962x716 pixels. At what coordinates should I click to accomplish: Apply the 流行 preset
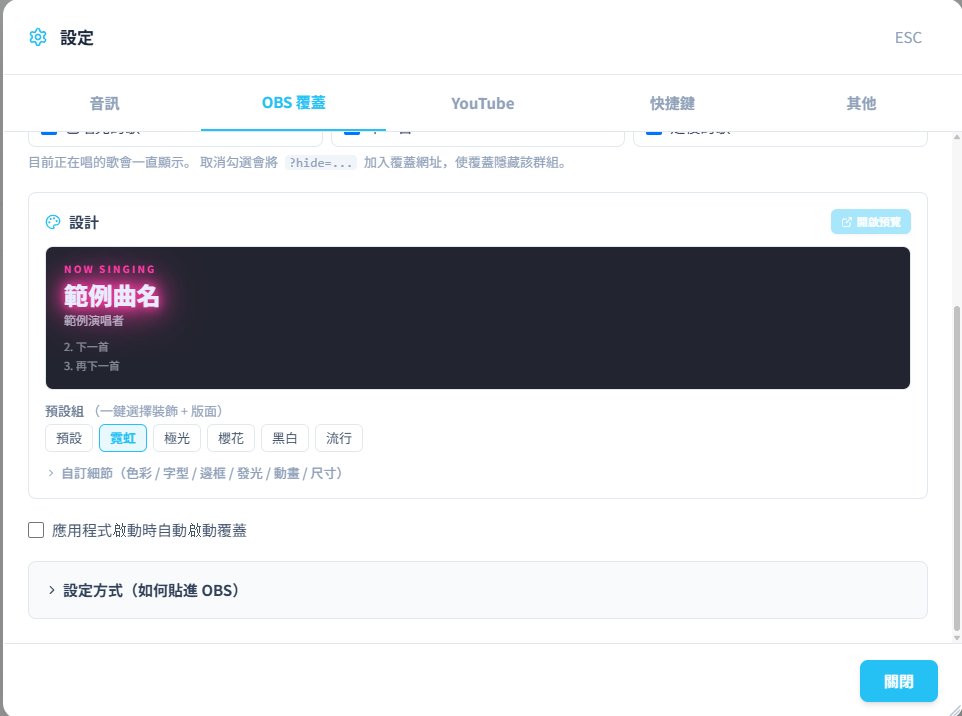339,438
